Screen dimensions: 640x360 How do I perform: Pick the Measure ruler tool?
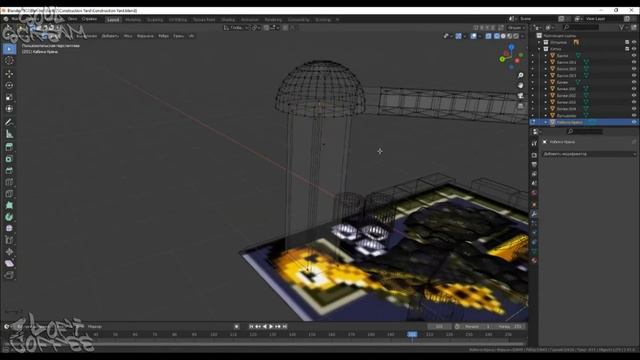9,134
